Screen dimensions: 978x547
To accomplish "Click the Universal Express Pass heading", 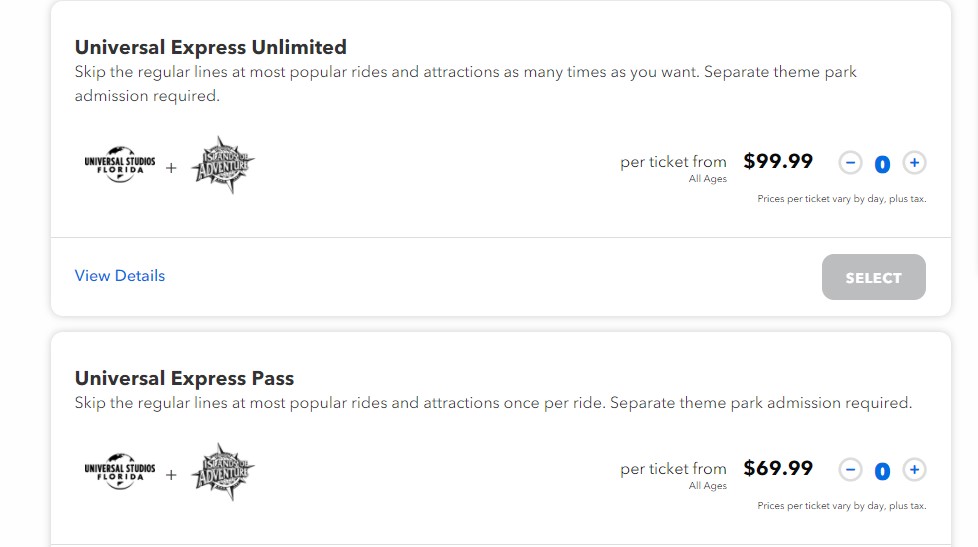I will [x=185, y=379].
